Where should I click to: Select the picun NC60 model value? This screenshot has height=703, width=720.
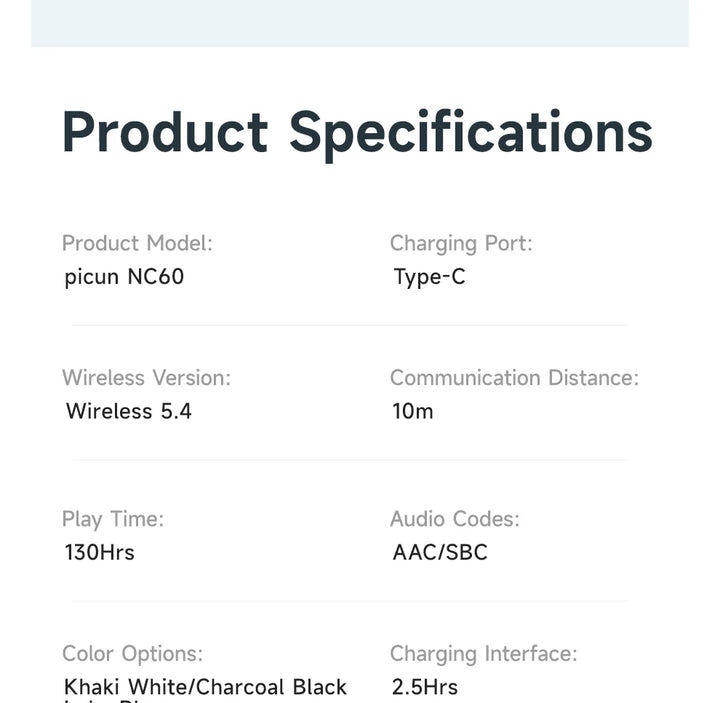(x=124, y=277)
